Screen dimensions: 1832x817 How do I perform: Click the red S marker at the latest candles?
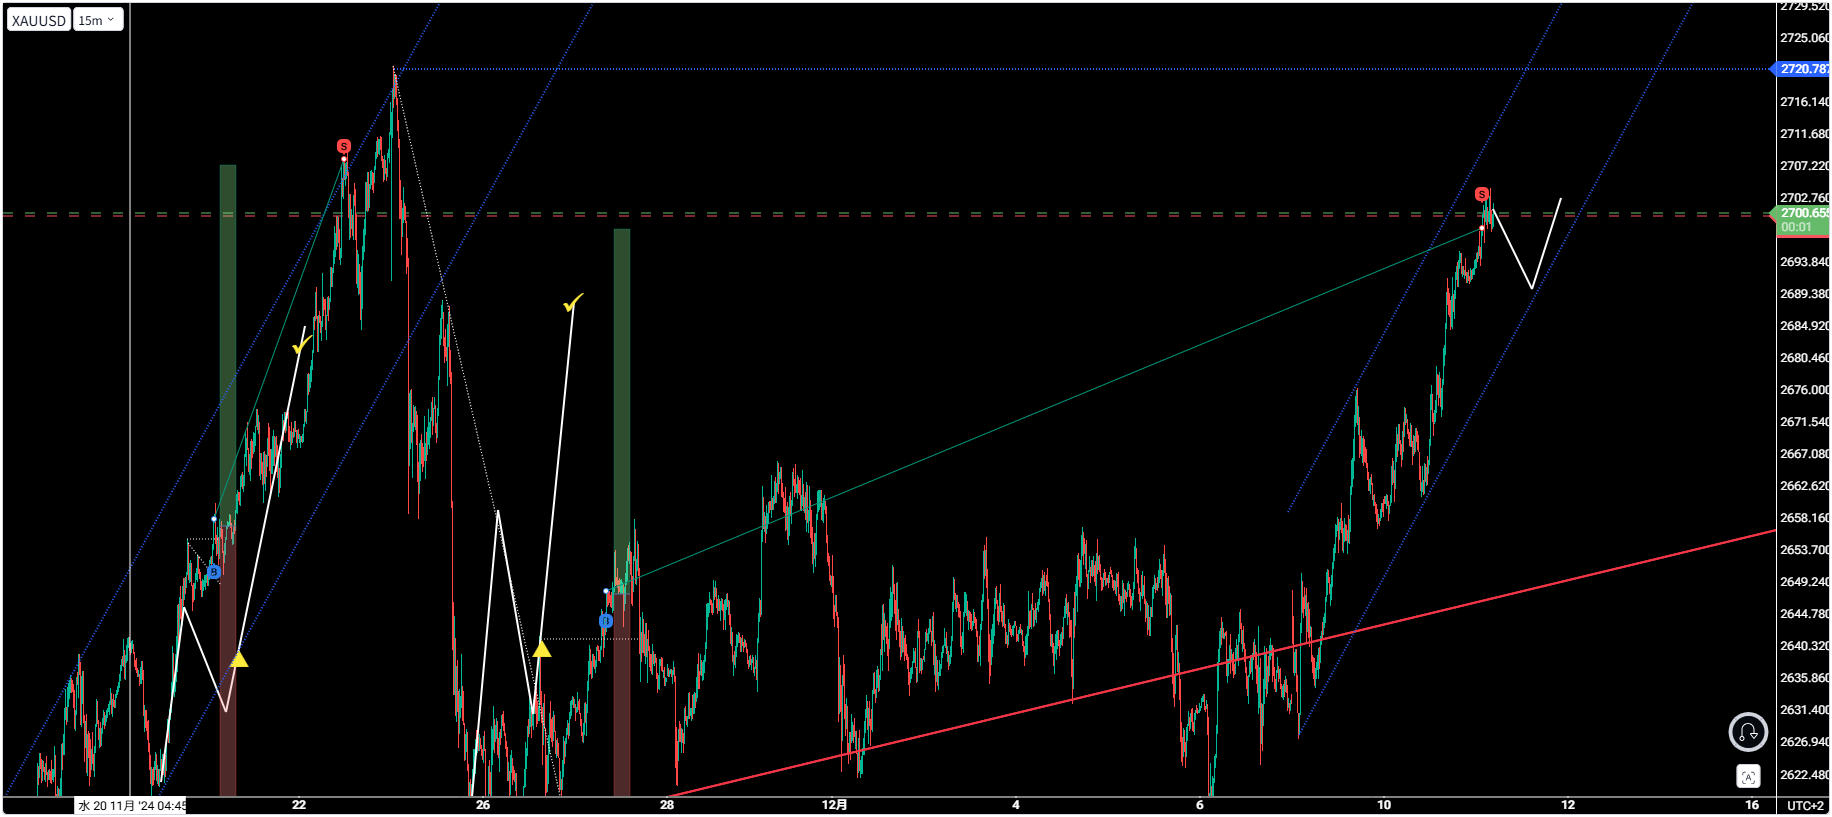[x=1482, y=194]
